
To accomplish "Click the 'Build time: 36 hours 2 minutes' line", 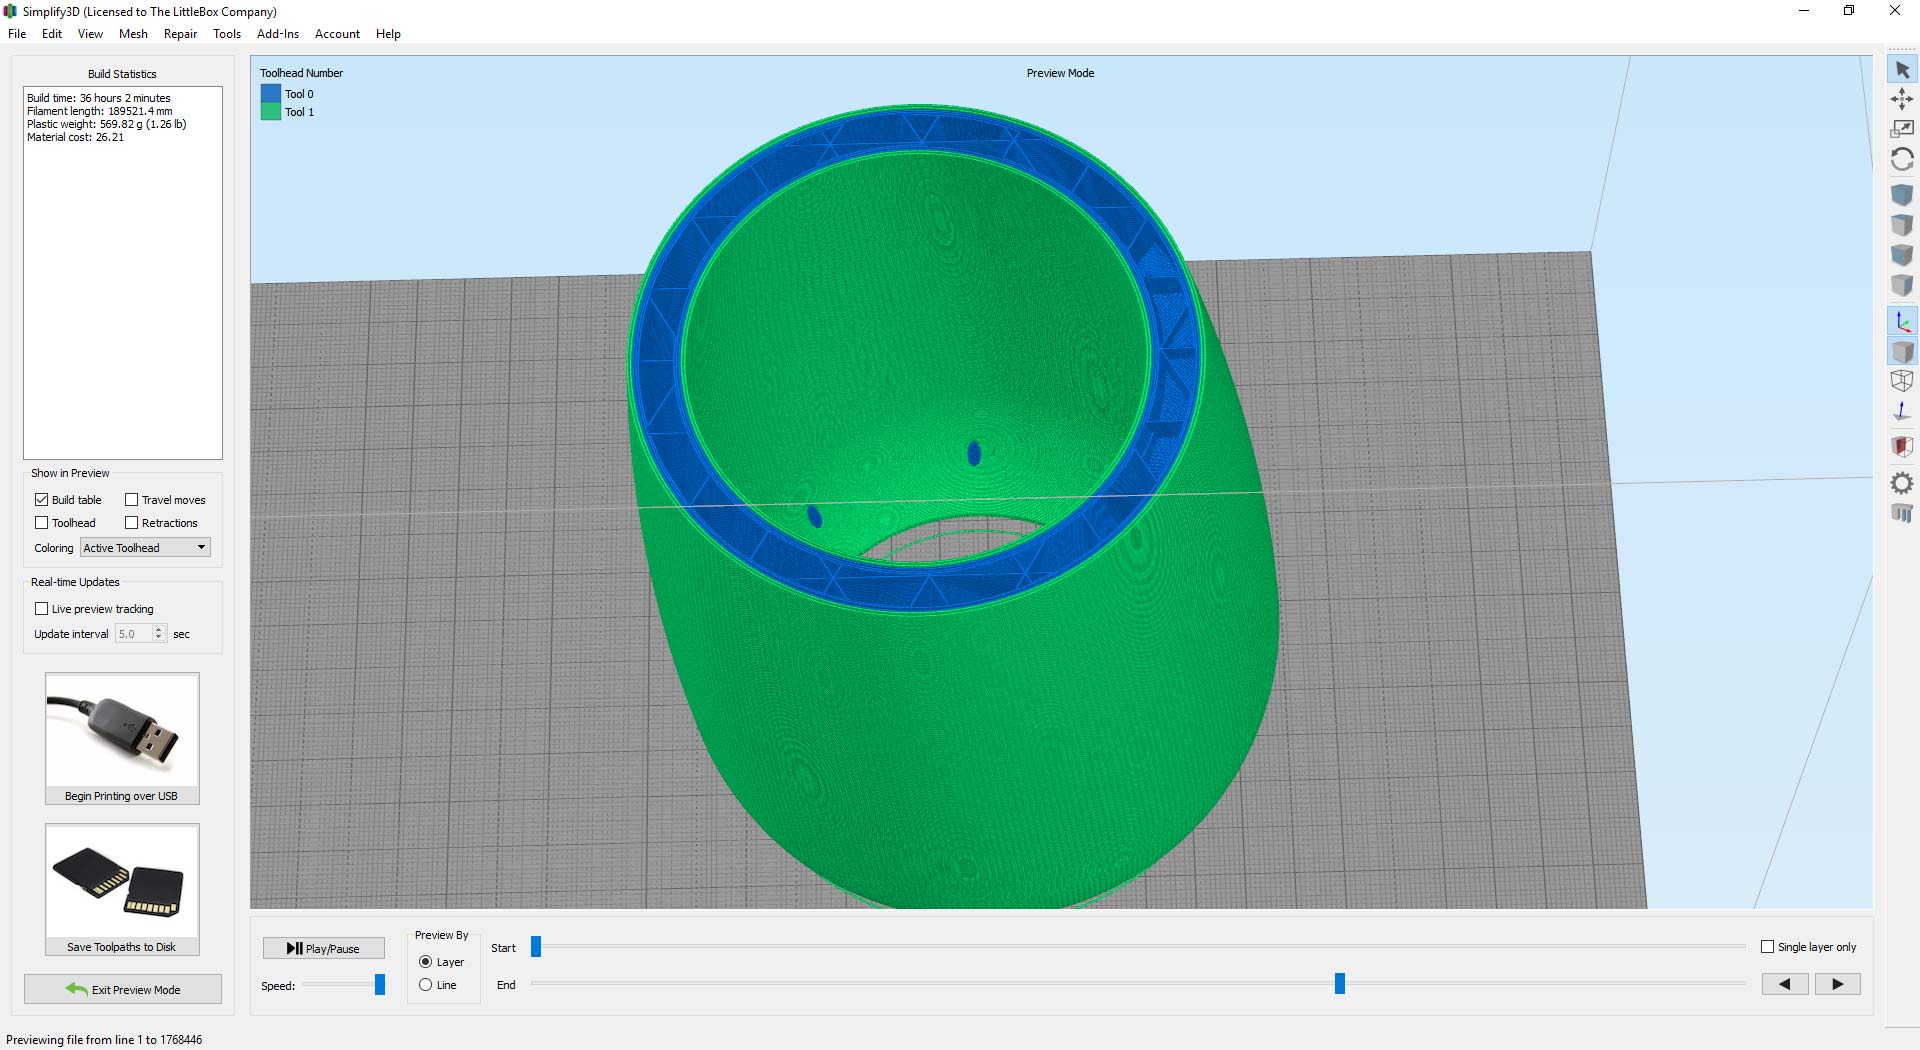I will point(99,98).
